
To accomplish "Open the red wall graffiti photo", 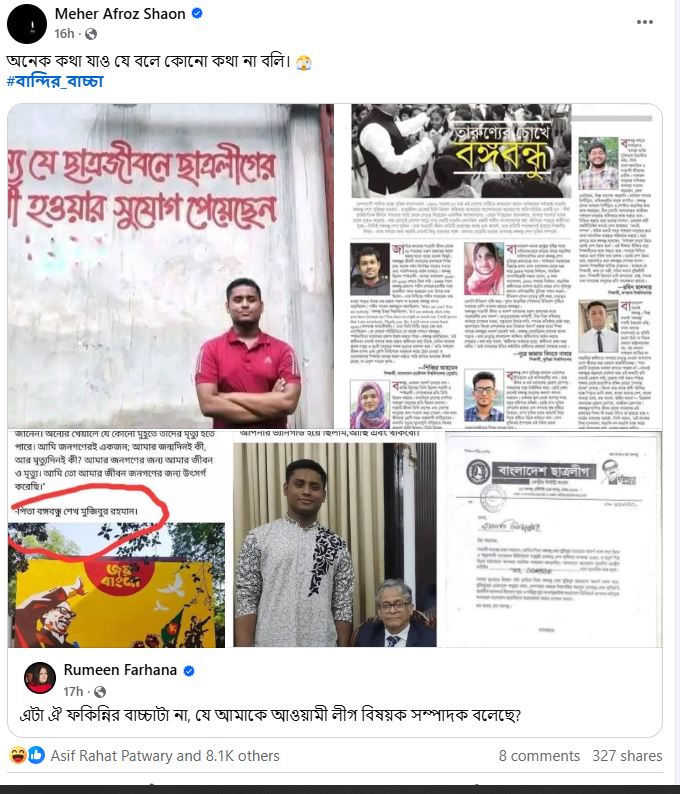I will (171, 266).
